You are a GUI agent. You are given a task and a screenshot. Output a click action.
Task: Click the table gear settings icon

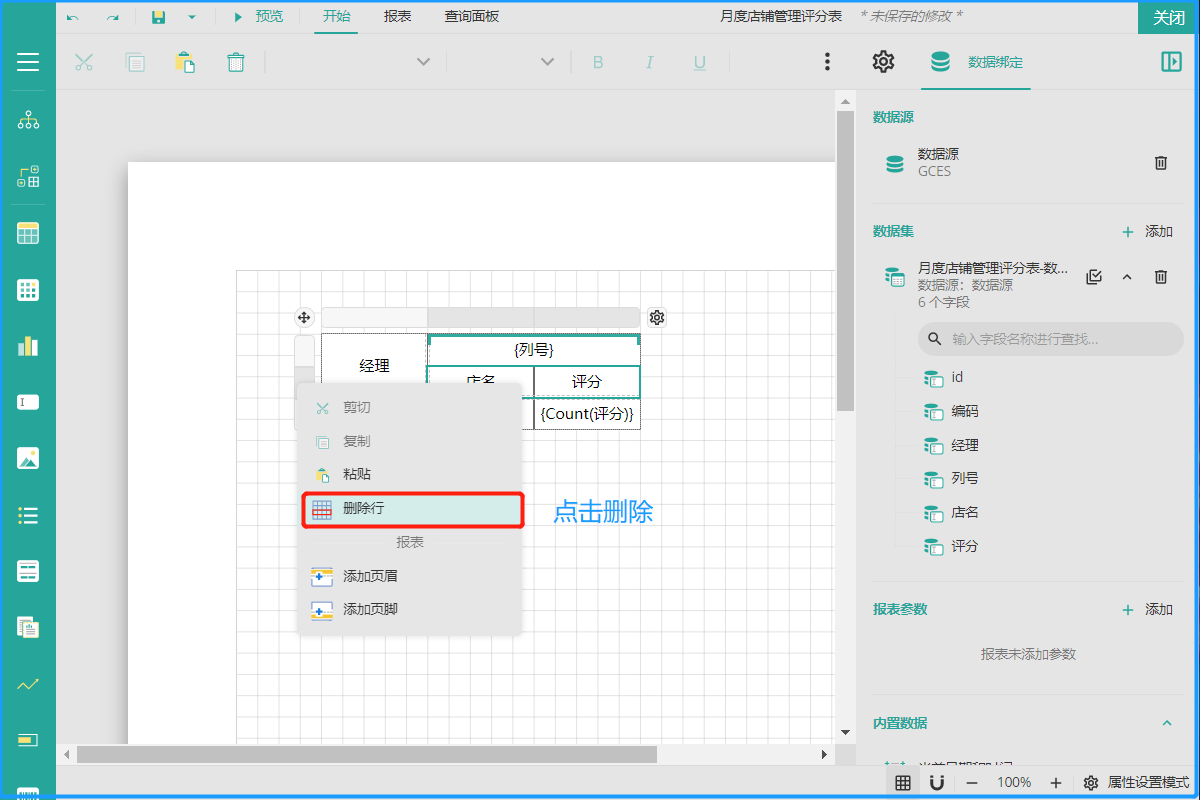tap(657, 318)
